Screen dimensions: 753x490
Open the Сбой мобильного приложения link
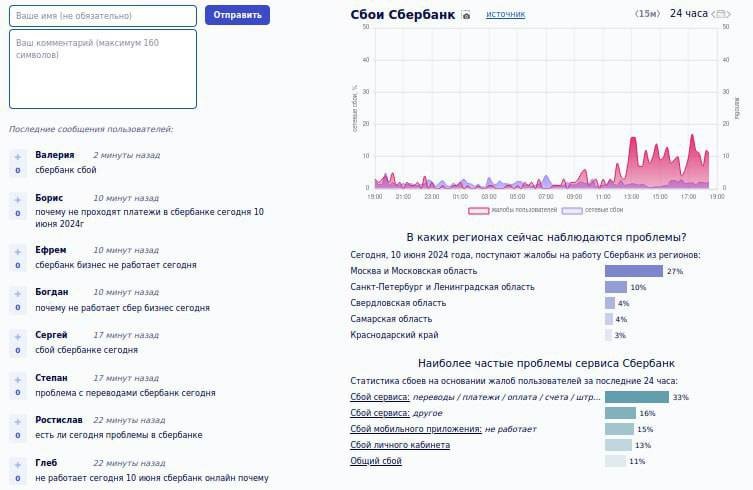416,429
